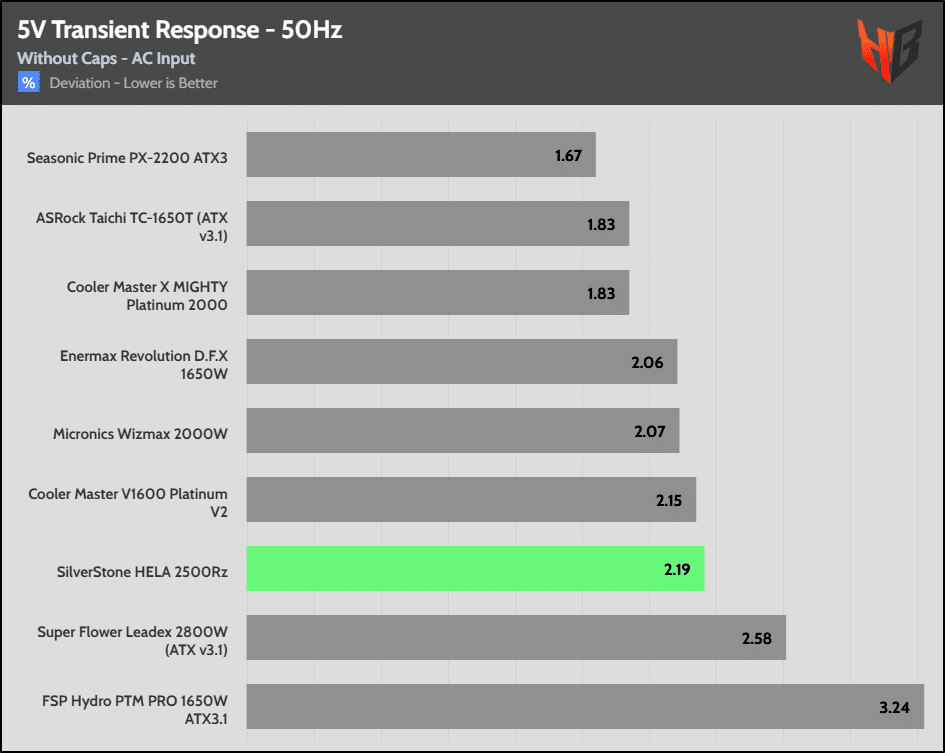Click the chart title '5V Transient Response - 50Hz'
Viewport: 945px width, 753px height.
point(180,30)
